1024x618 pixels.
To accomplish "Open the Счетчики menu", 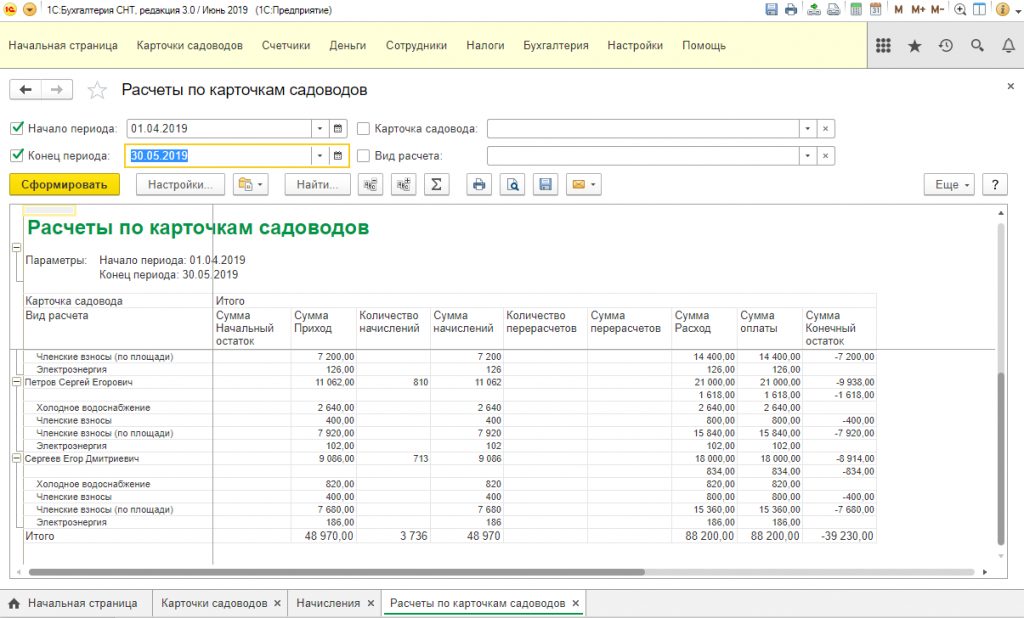I will click(286, 46).
